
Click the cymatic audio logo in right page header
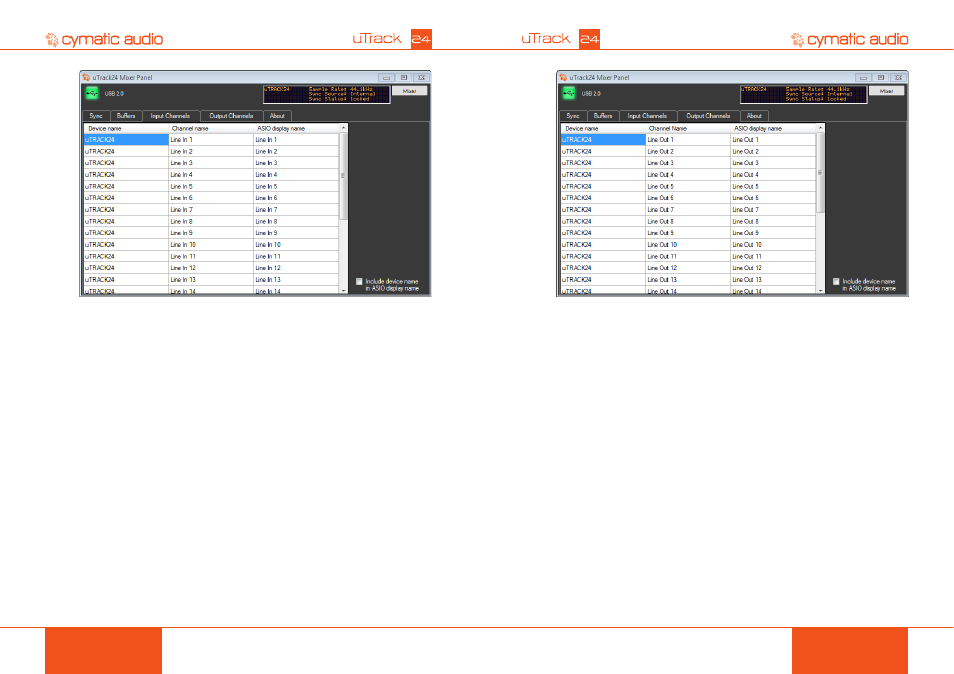coord(849,40)
